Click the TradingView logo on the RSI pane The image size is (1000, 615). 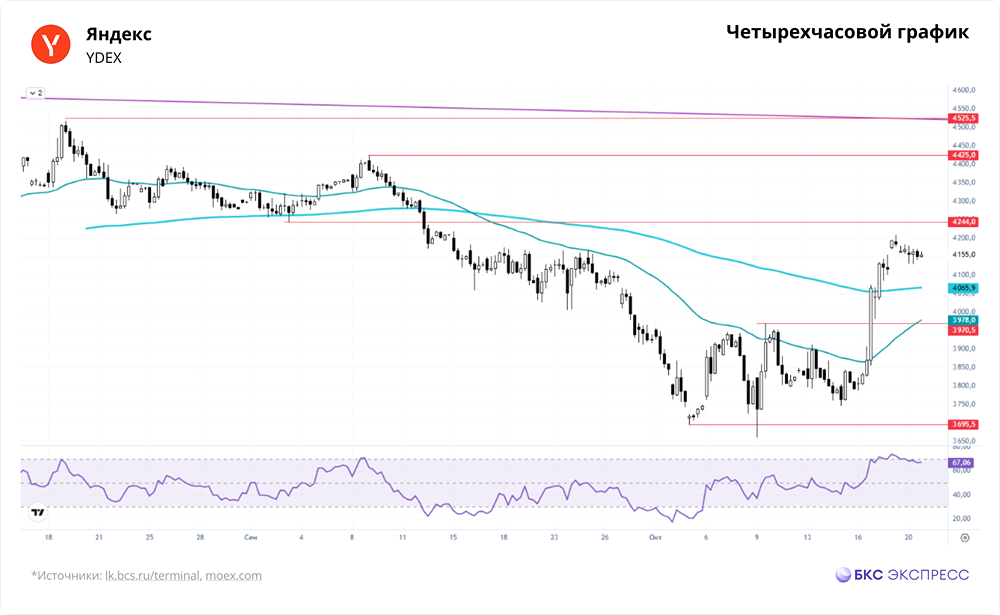38,512
